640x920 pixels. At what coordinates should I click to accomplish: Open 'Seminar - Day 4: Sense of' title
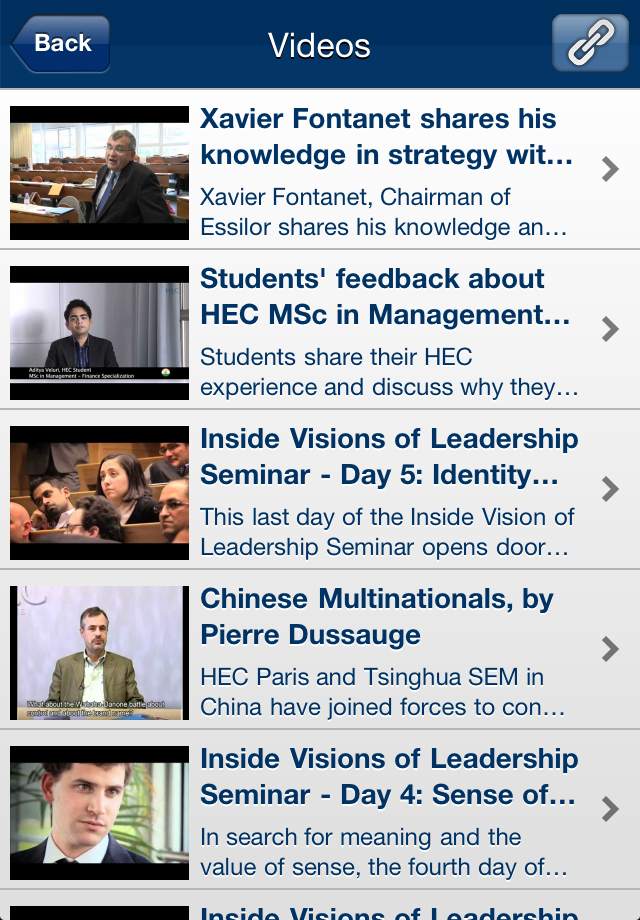[388, 795]
